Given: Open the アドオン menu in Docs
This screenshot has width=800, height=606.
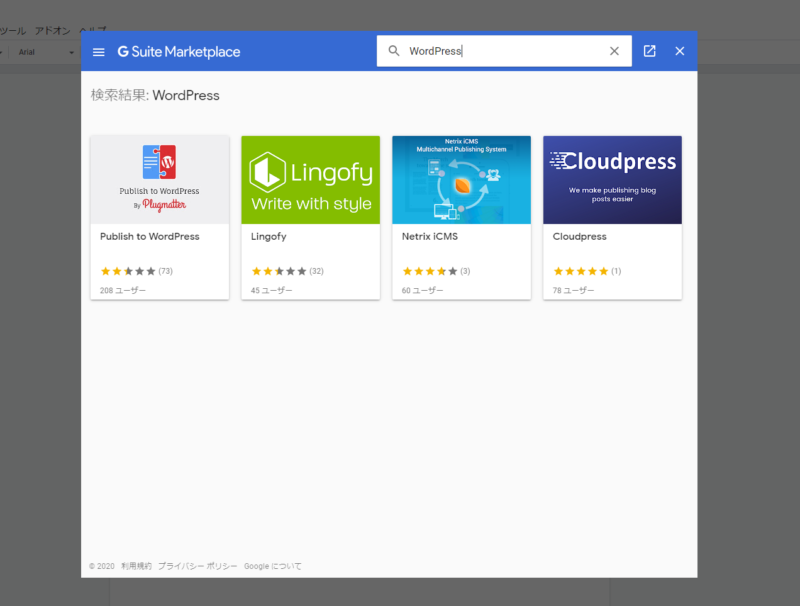Looking at the screenshot, I should tap(53, 31).
